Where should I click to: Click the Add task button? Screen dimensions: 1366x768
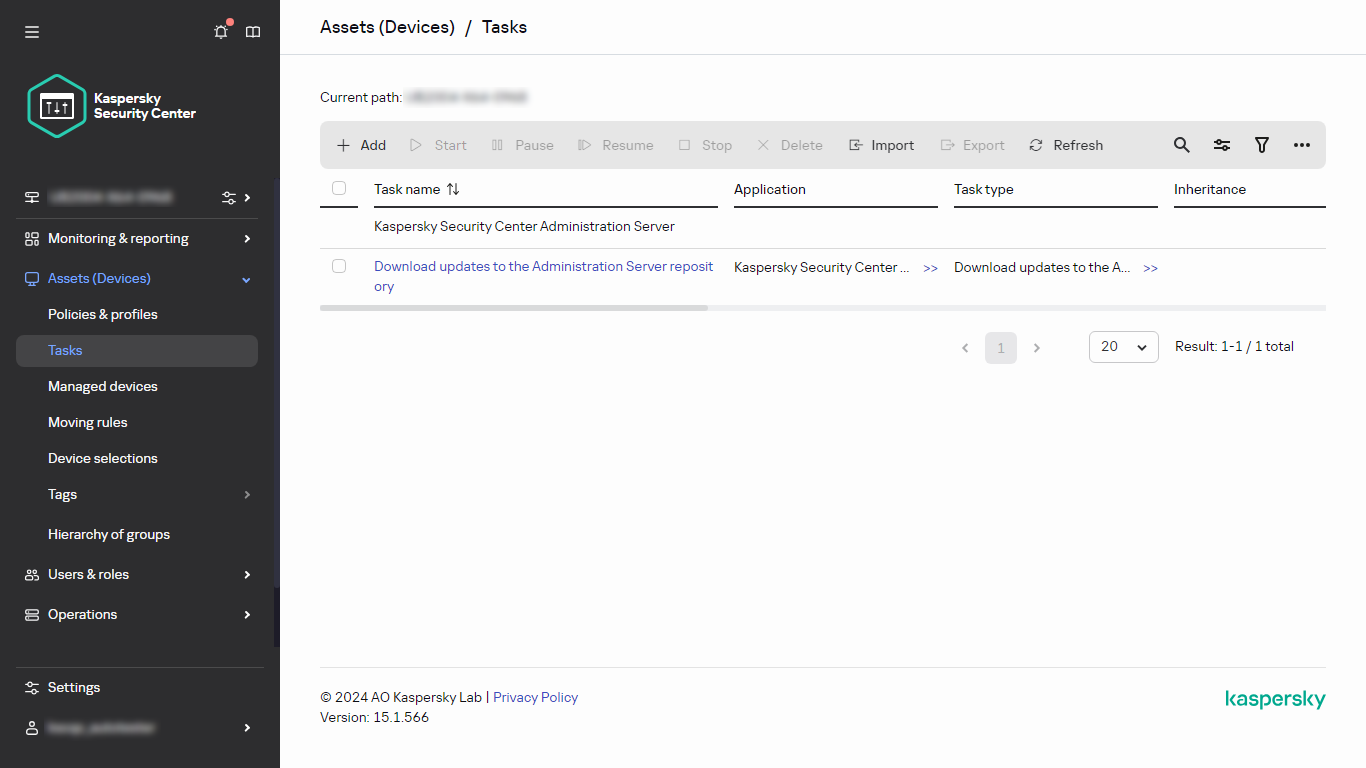[x=361, y=145]
